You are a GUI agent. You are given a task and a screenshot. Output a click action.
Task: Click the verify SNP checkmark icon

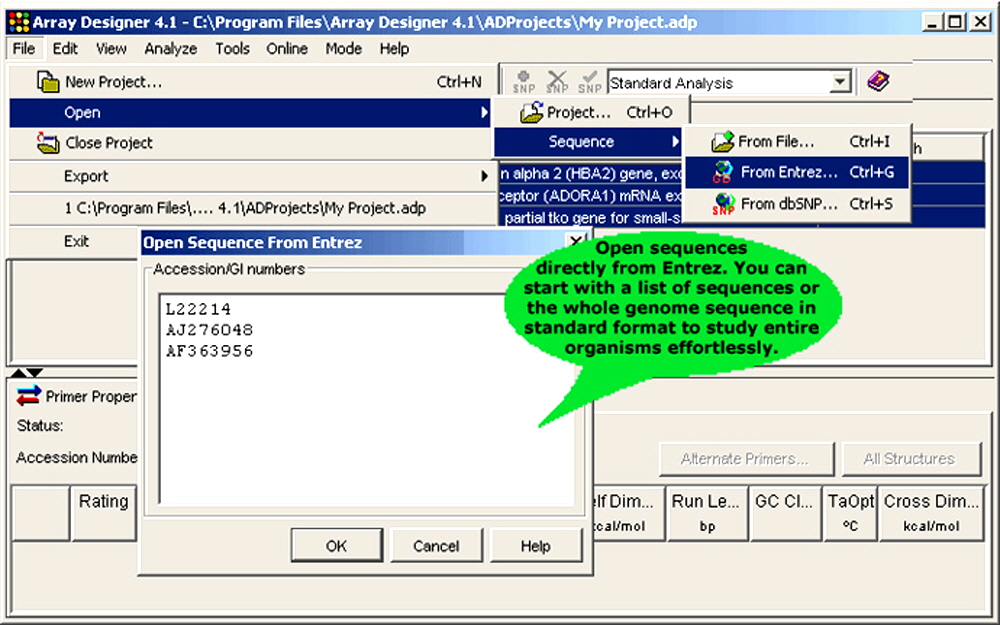click(x=590, y=82)
